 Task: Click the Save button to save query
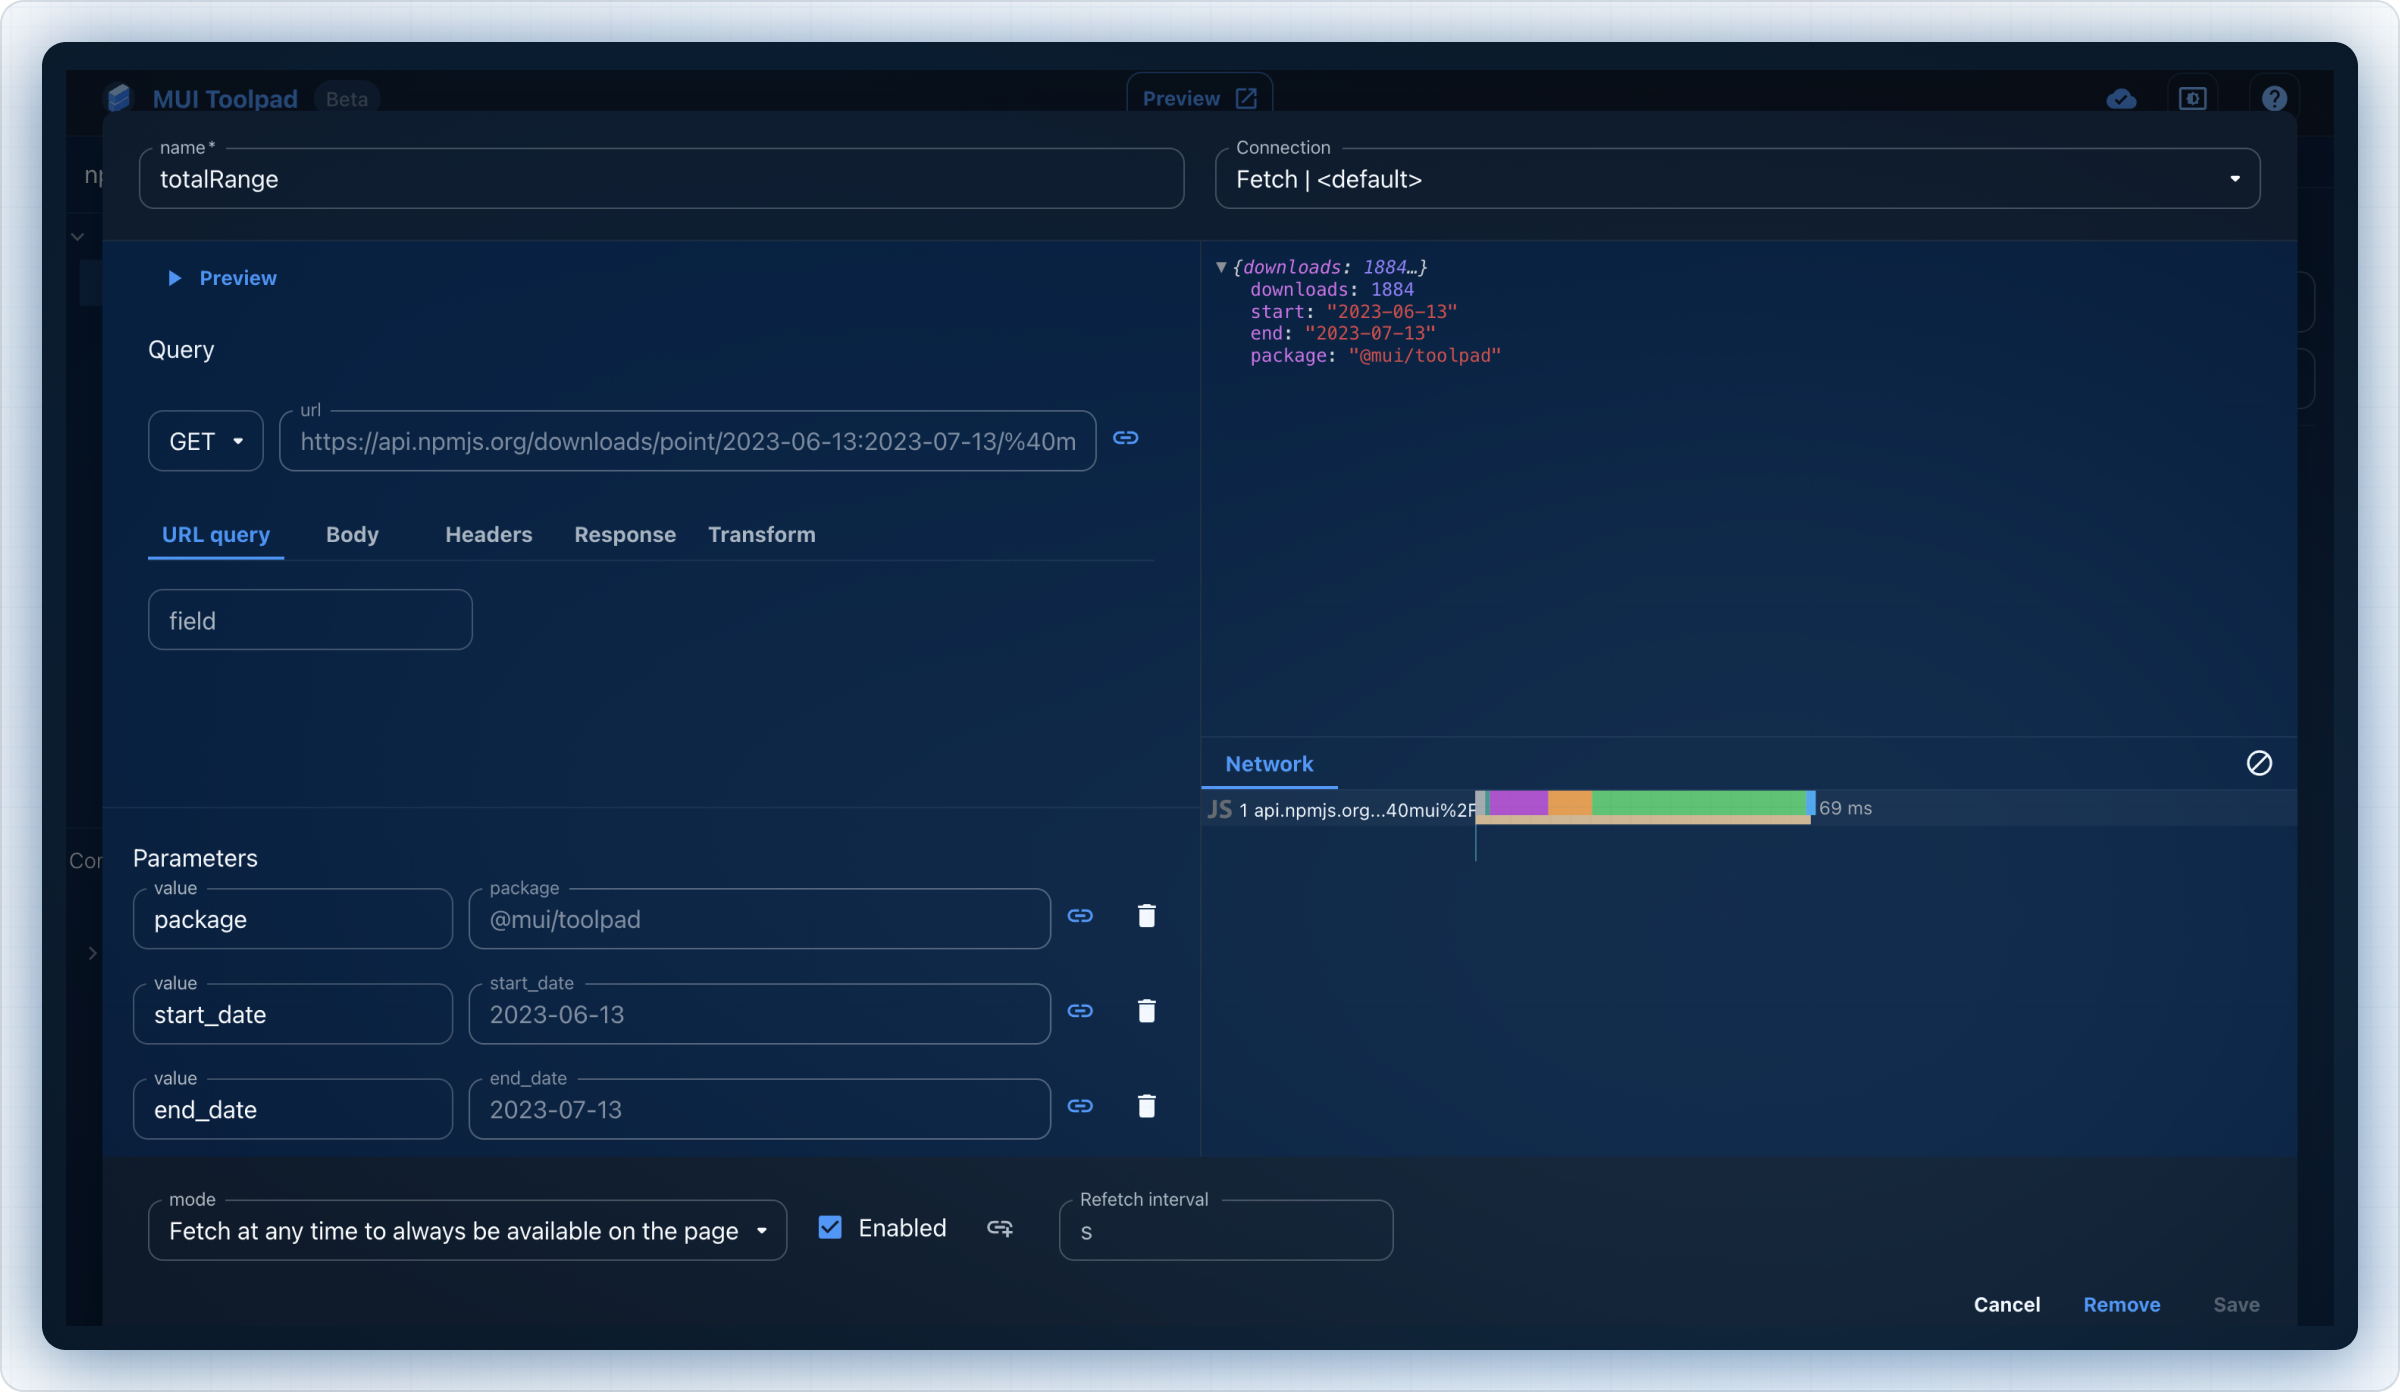tap(2236, 1306)
